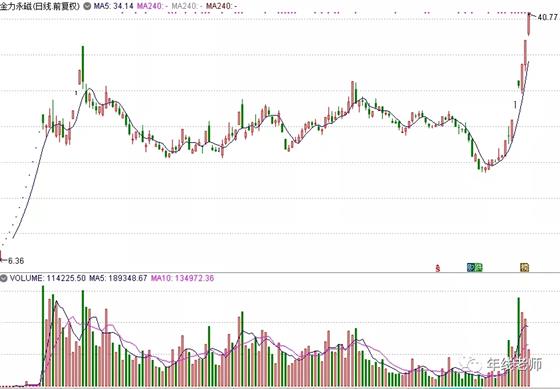This screenshot has height=389, width=560.
Task: Click the gray MA240 label
Action: point(187,6)
